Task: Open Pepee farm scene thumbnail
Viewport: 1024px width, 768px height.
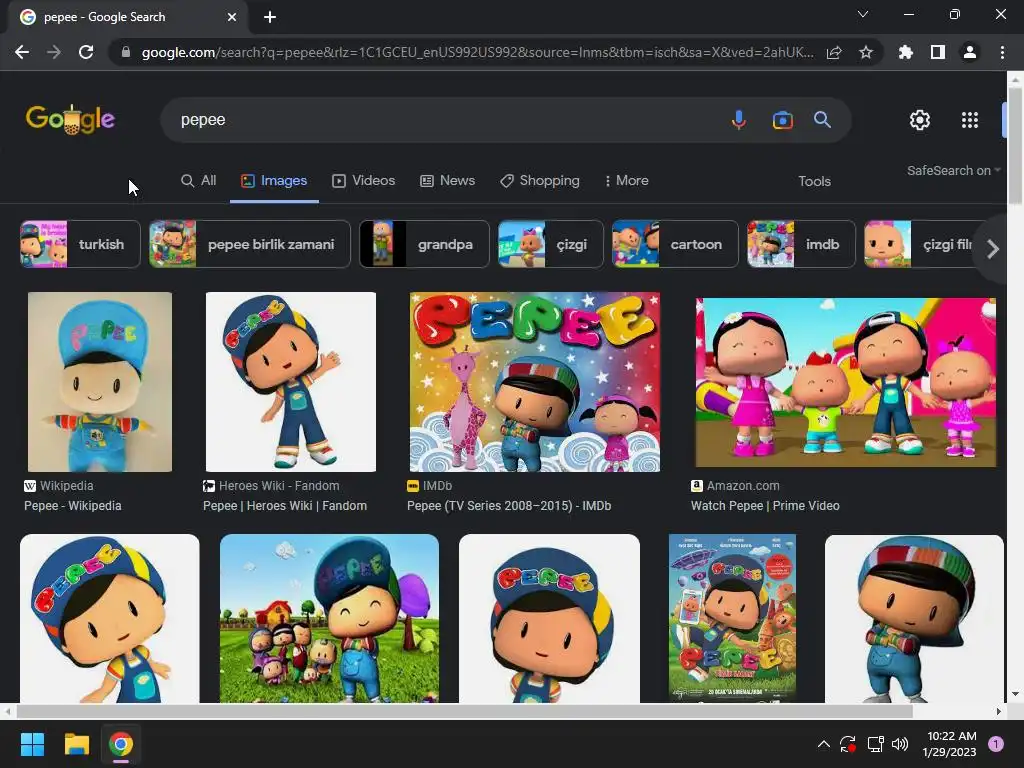Action: pyautogui.click(x=329, y=618)
